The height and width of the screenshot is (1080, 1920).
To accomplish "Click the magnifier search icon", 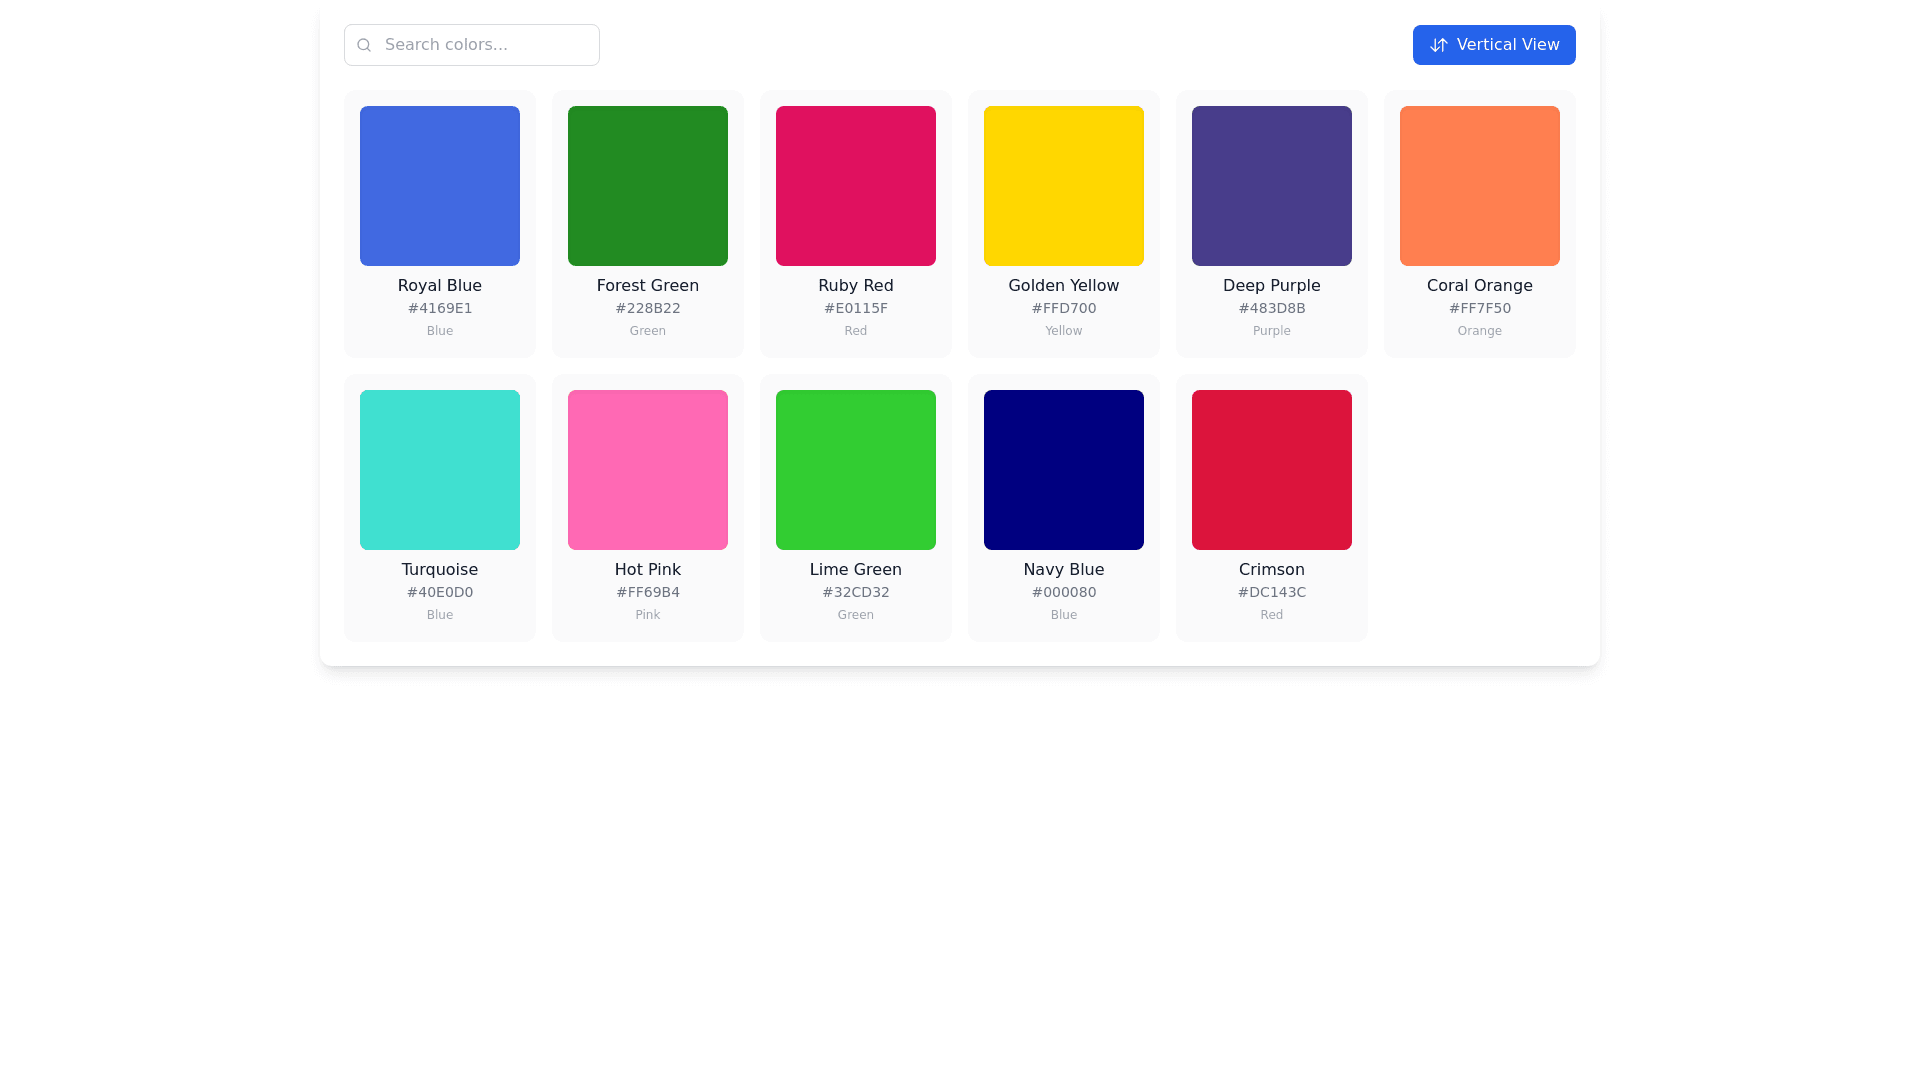I will [x=364, y=45].
